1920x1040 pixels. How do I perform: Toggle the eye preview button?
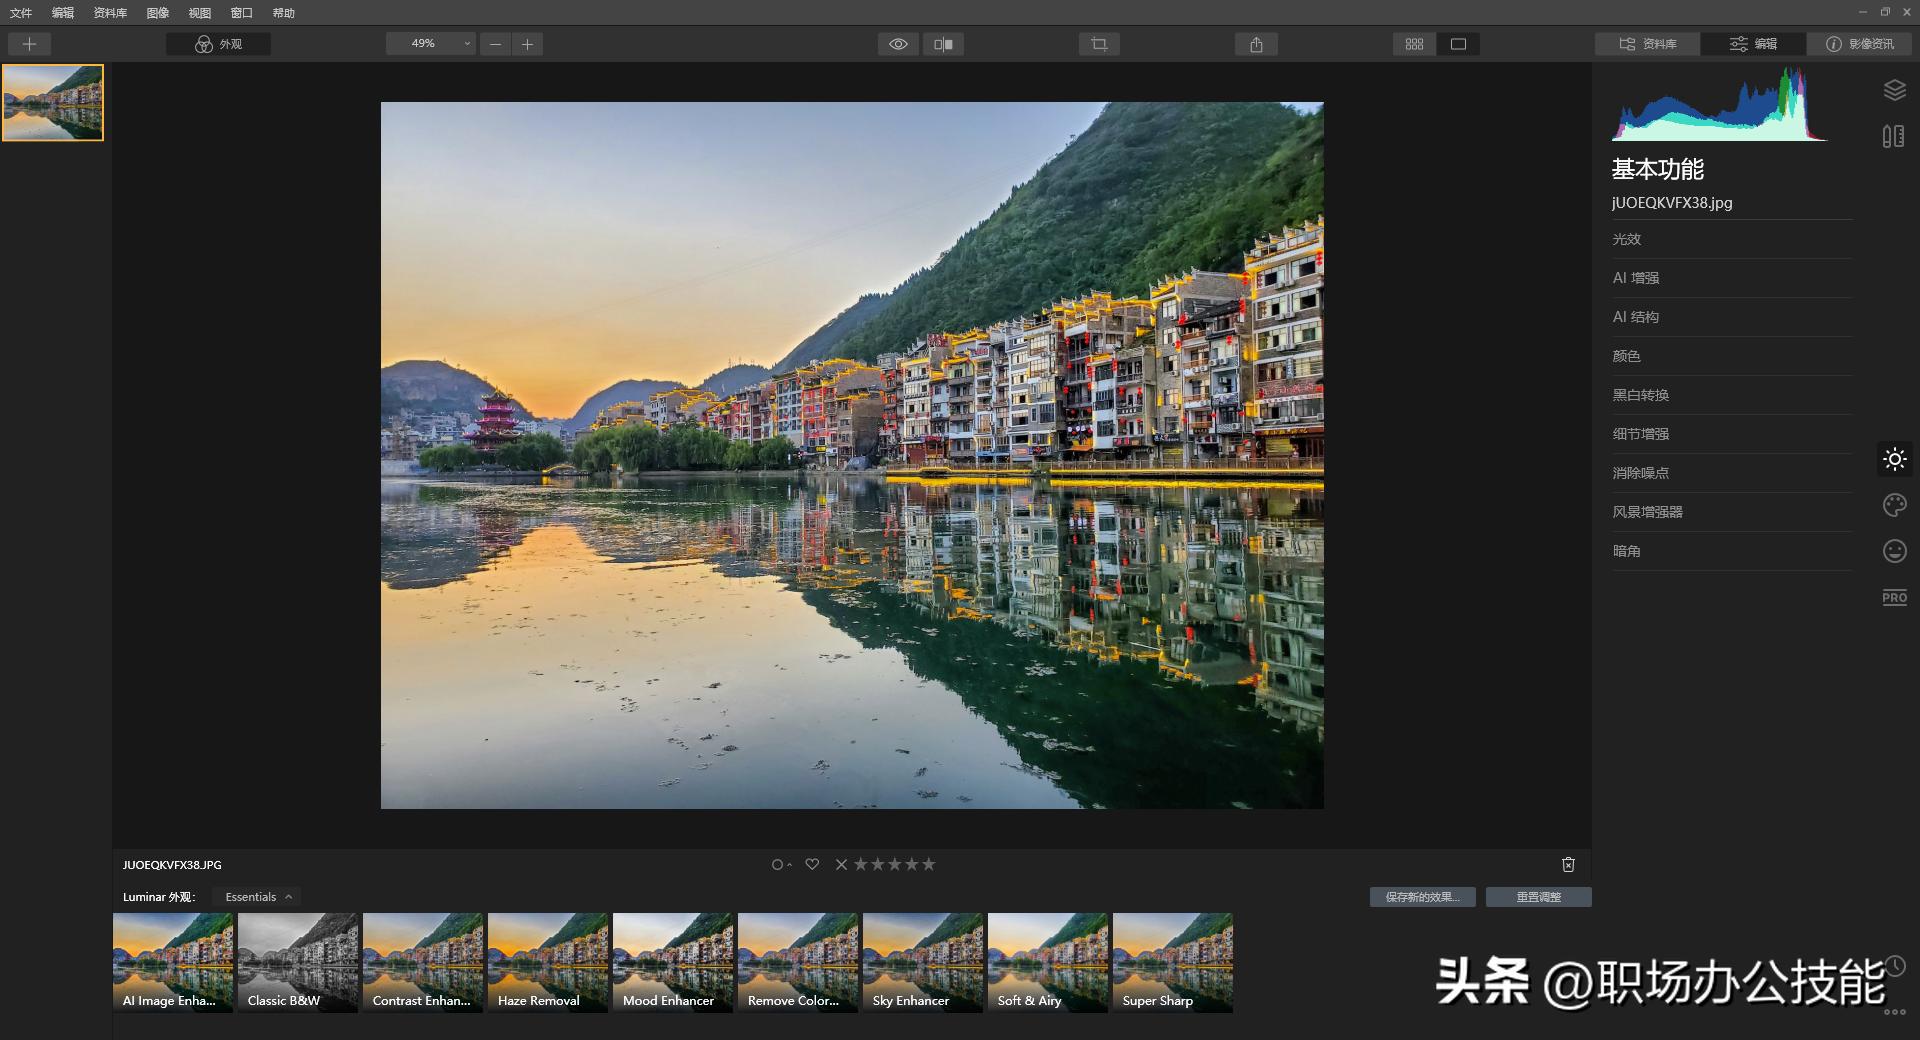click(898, 44)
